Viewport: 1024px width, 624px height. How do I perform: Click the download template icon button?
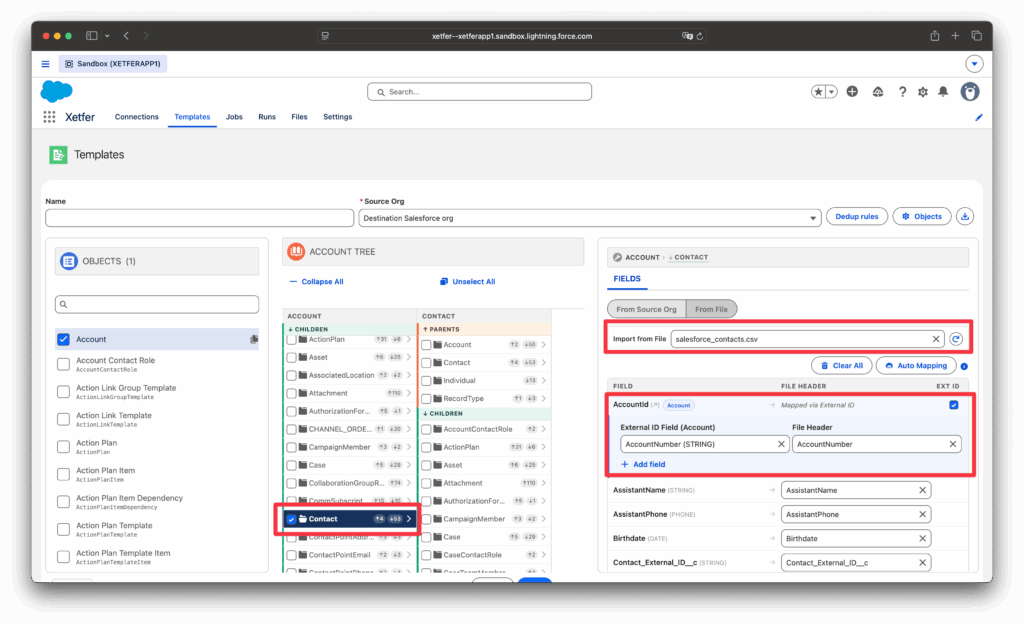965,217
